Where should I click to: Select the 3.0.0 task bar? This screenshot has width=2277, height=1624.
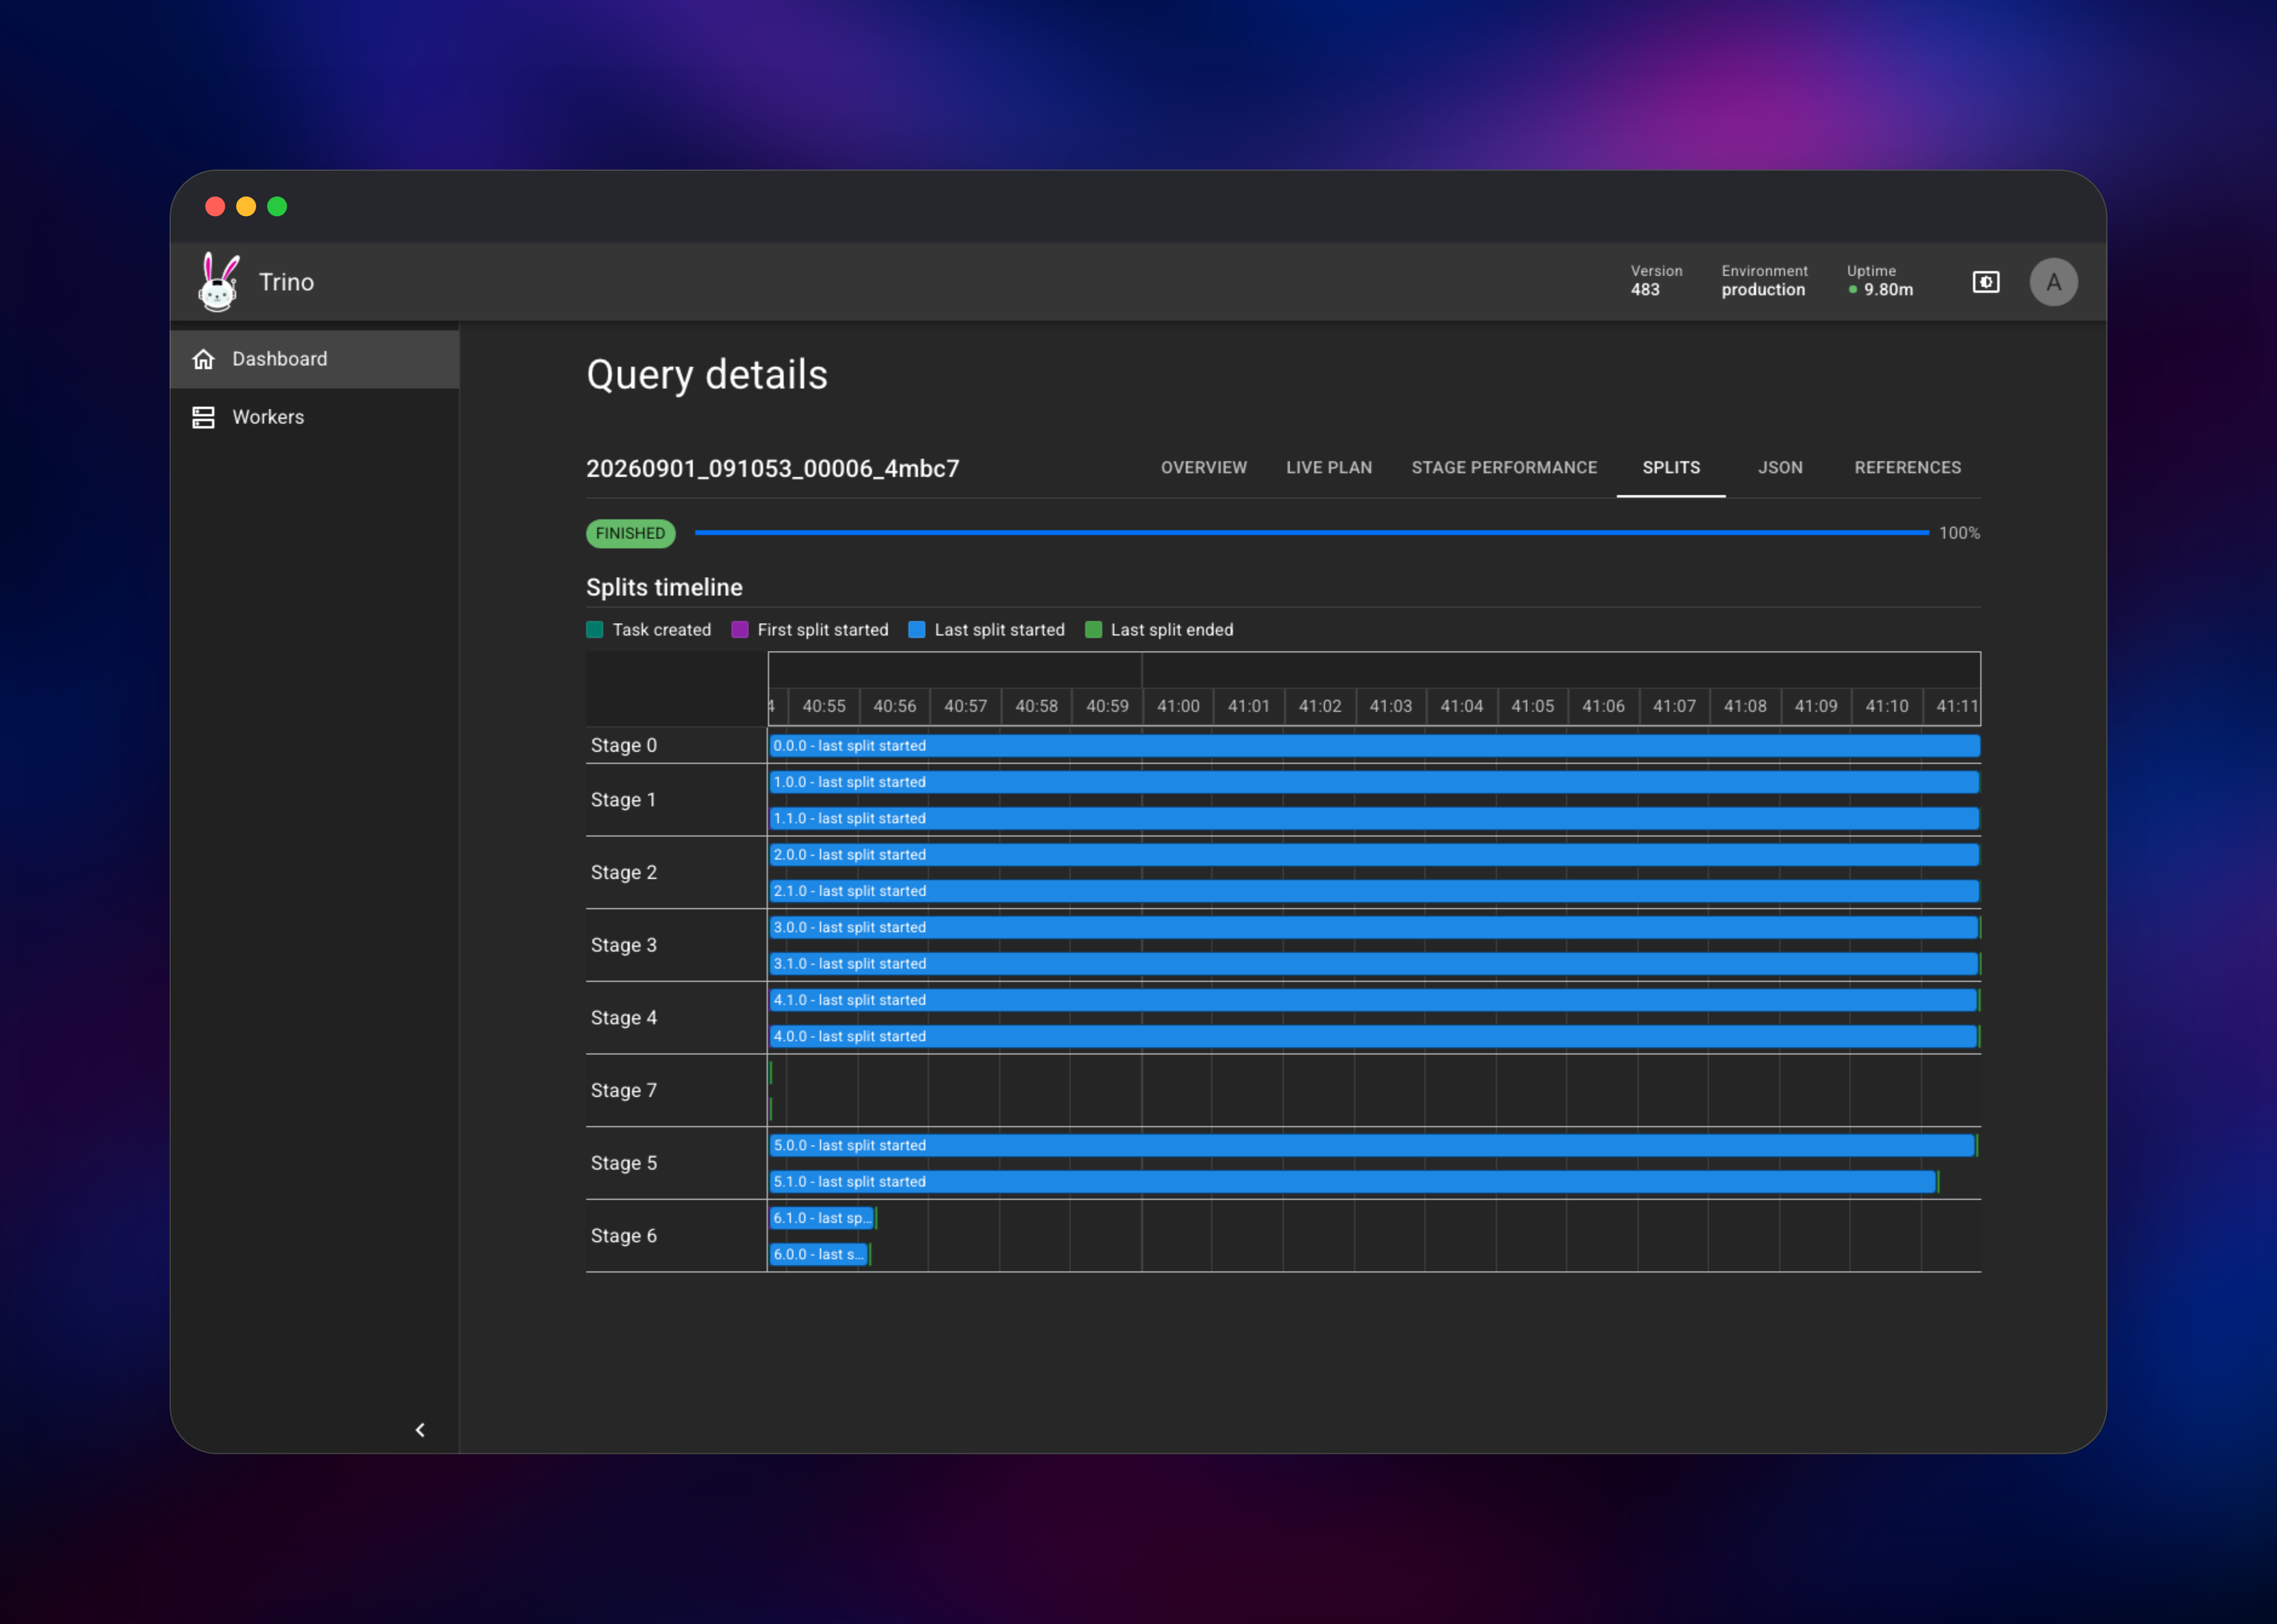click(1374, 927)
